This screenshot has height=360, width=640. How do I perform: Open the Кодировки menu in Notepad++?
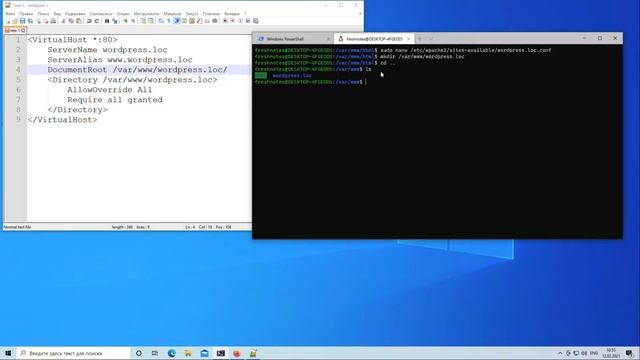coord(75,14)
